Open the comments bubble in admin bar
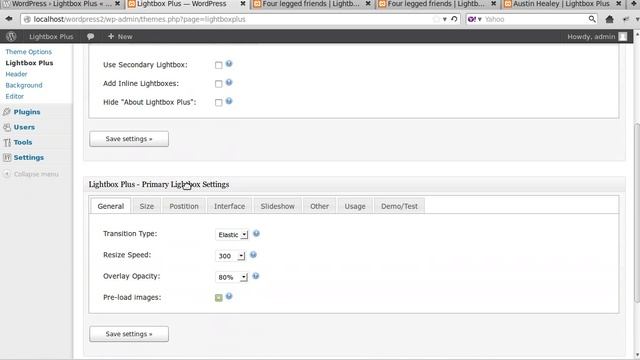The width and height of the screenshot is (640, 360). (90, 36)
